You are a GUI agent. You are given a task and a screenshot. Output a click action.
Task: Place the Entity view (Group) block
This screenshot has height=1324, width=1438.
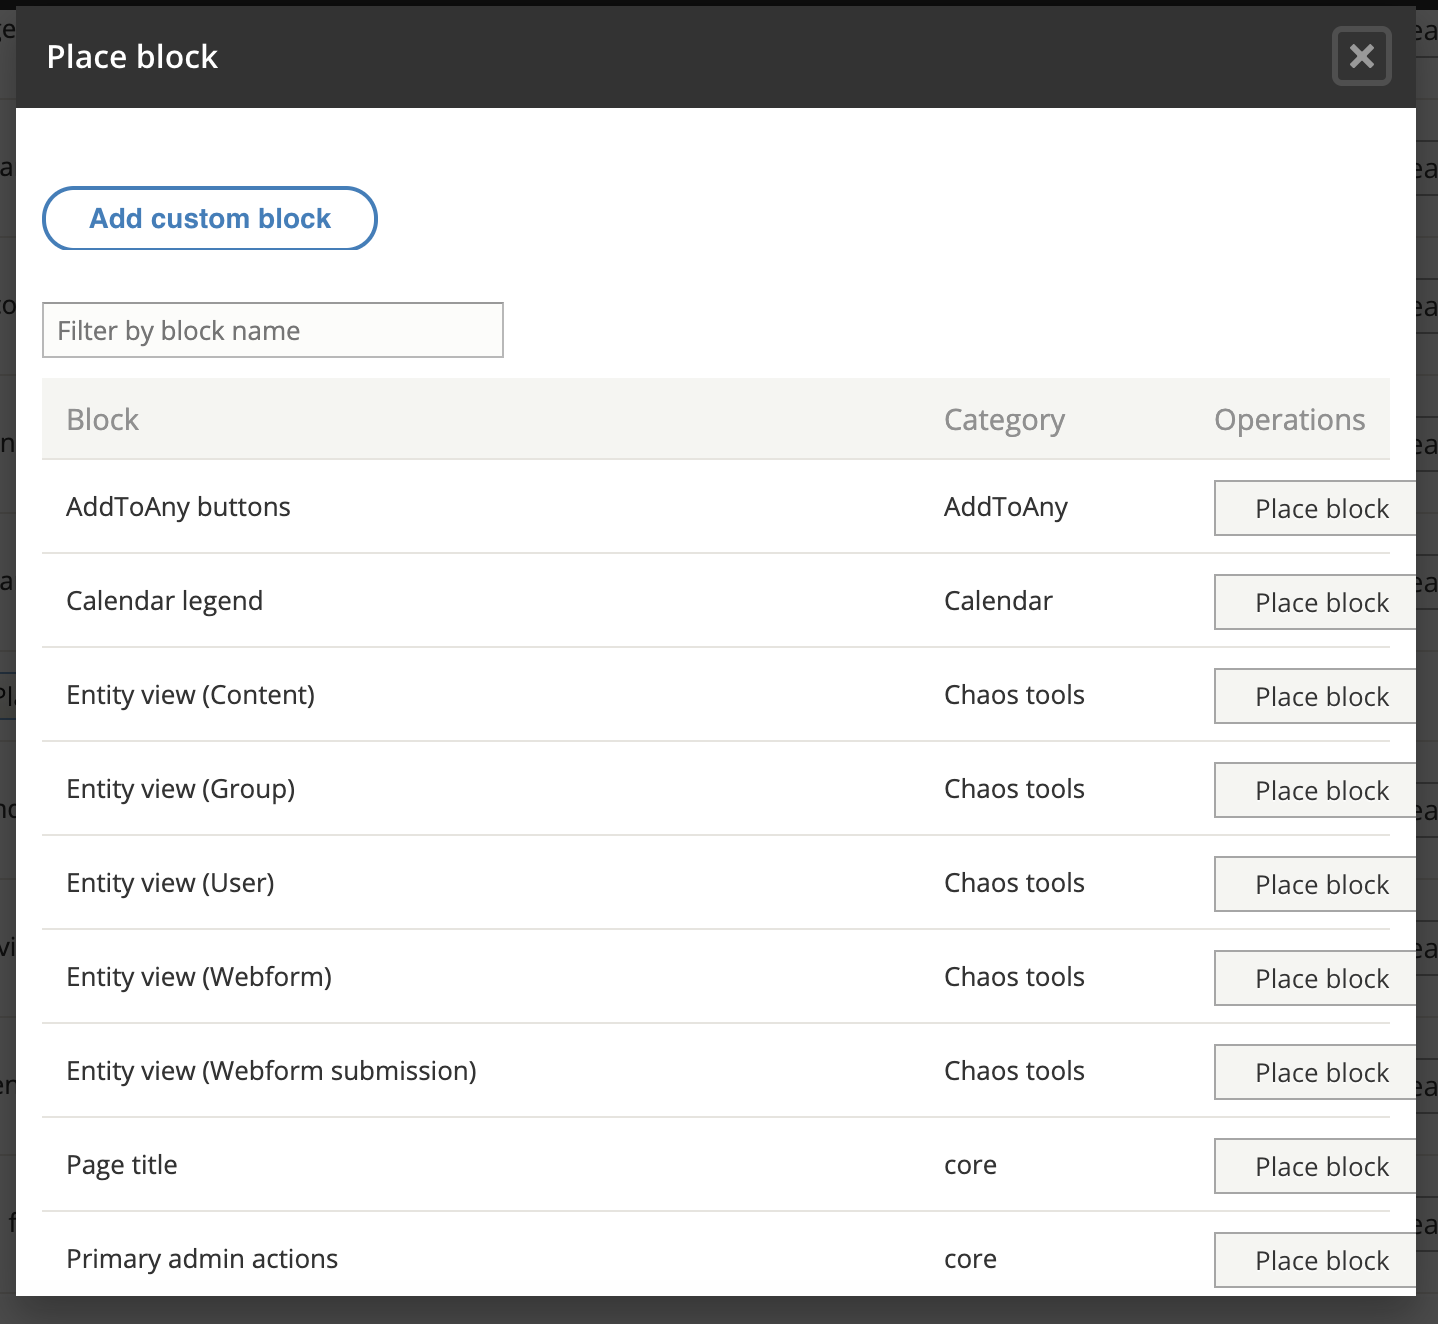(1315, 790)
